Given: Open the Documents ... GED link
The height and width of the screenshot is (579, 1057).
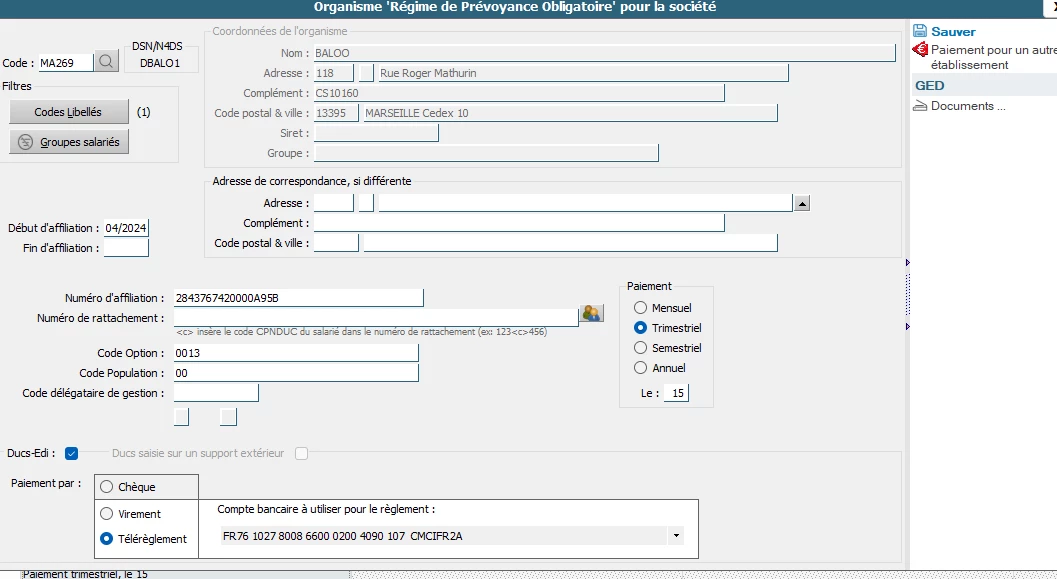Looking at the screenshot, I should pyautogui.click(x=968, y=106).
